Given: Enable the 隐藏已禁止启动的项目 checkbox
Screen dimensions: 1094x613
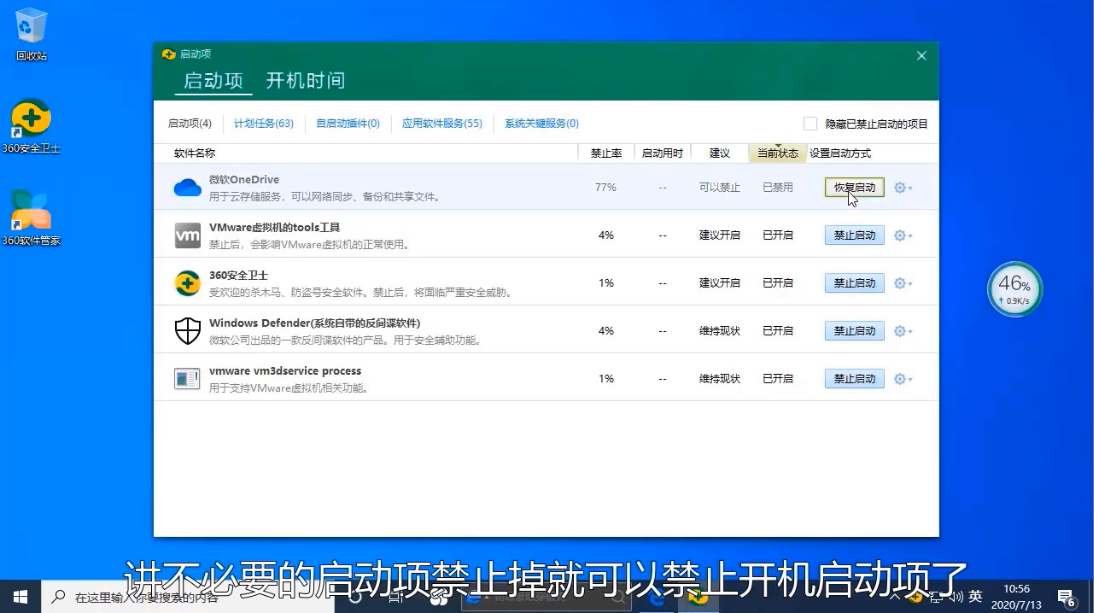Looking at the screenshot, I should [x=810, y=124].
